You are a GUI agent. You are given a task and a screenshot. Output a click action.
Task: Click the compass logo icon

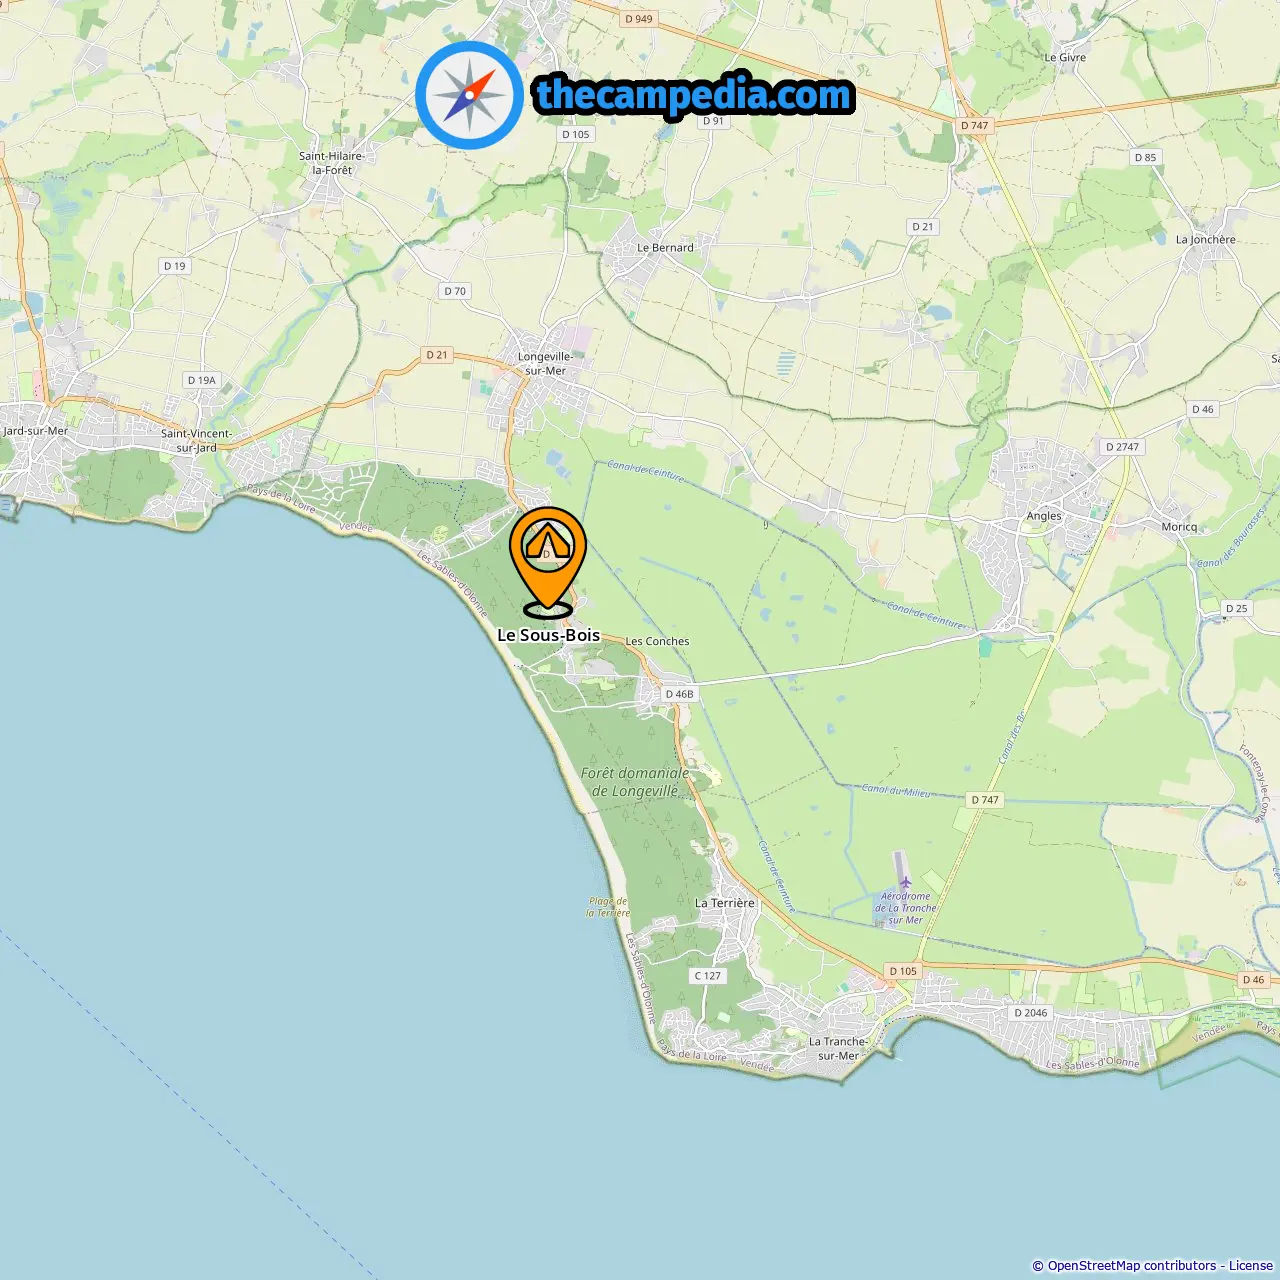[469, 95]
